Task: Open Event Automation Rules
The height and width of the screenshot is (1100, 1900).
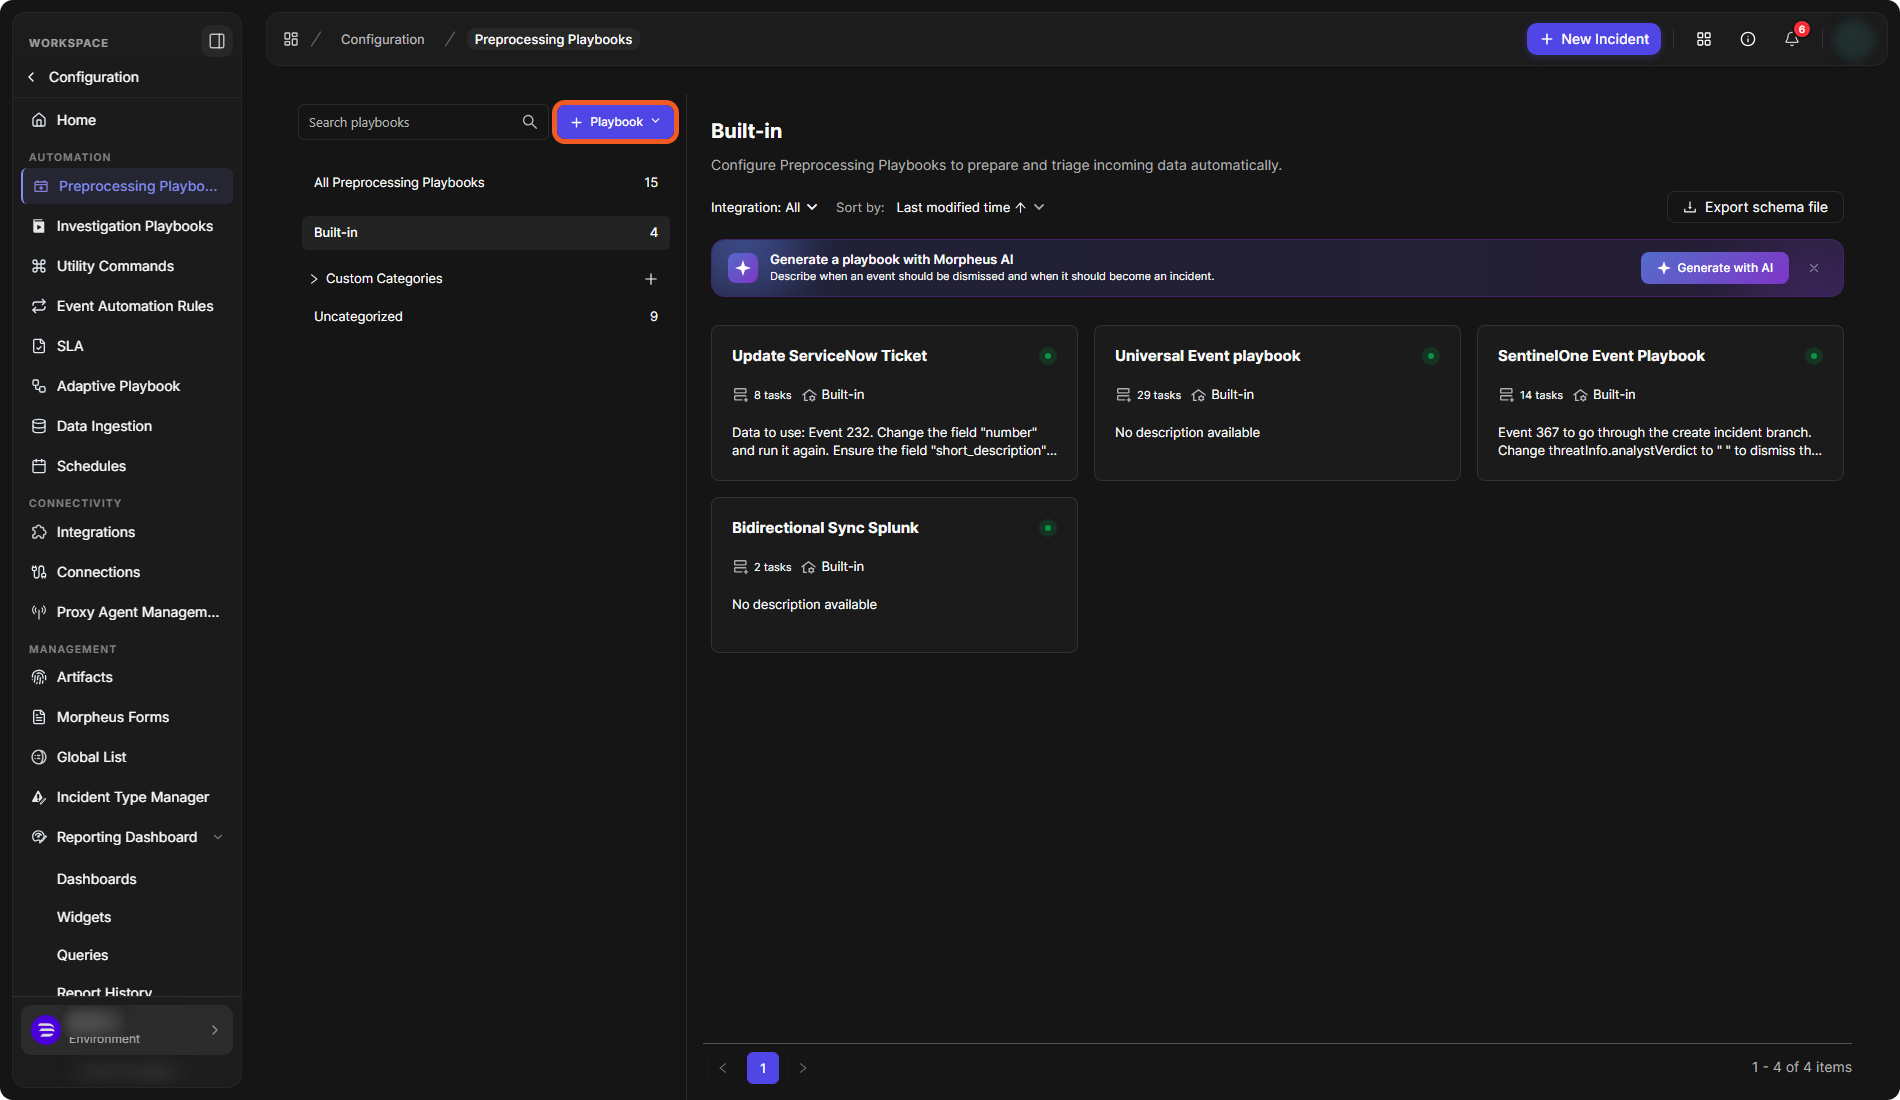Action: [x=127, y=306]
